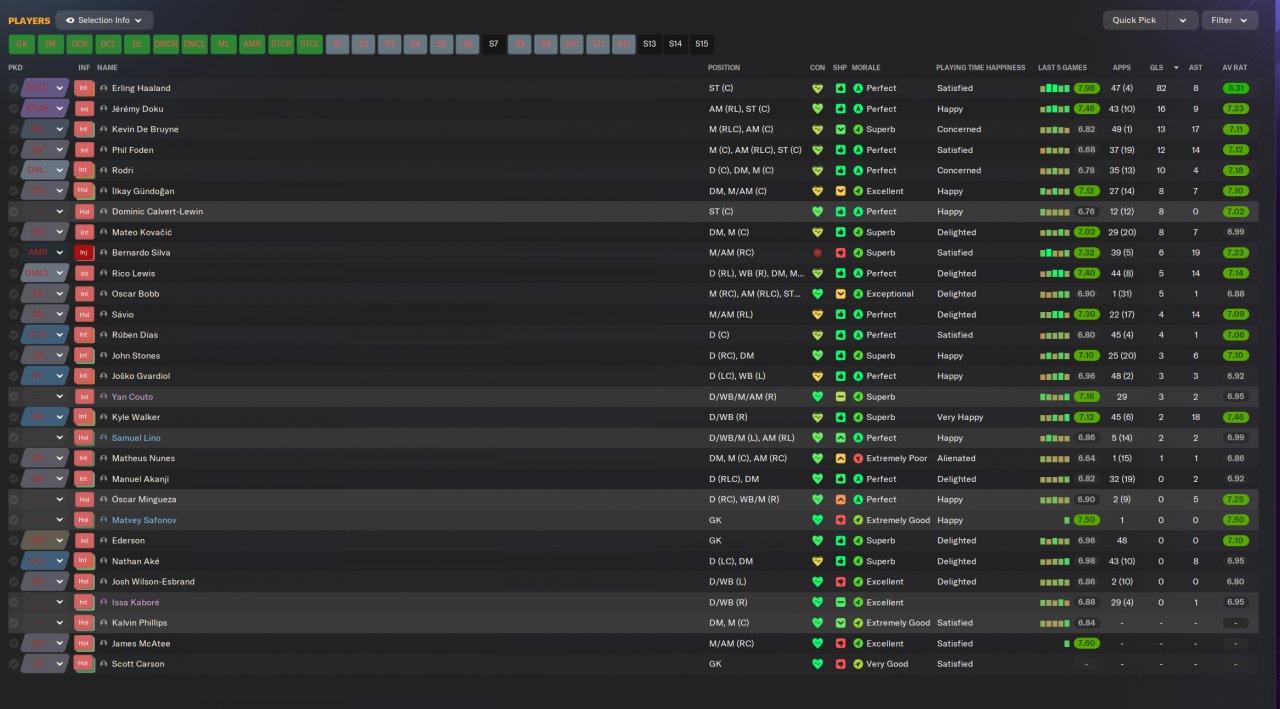This screenshot has width=1280, height=709.
Task: Click Kyle Walker's 7.46 average rating badge
Action: pos(1236,417)
